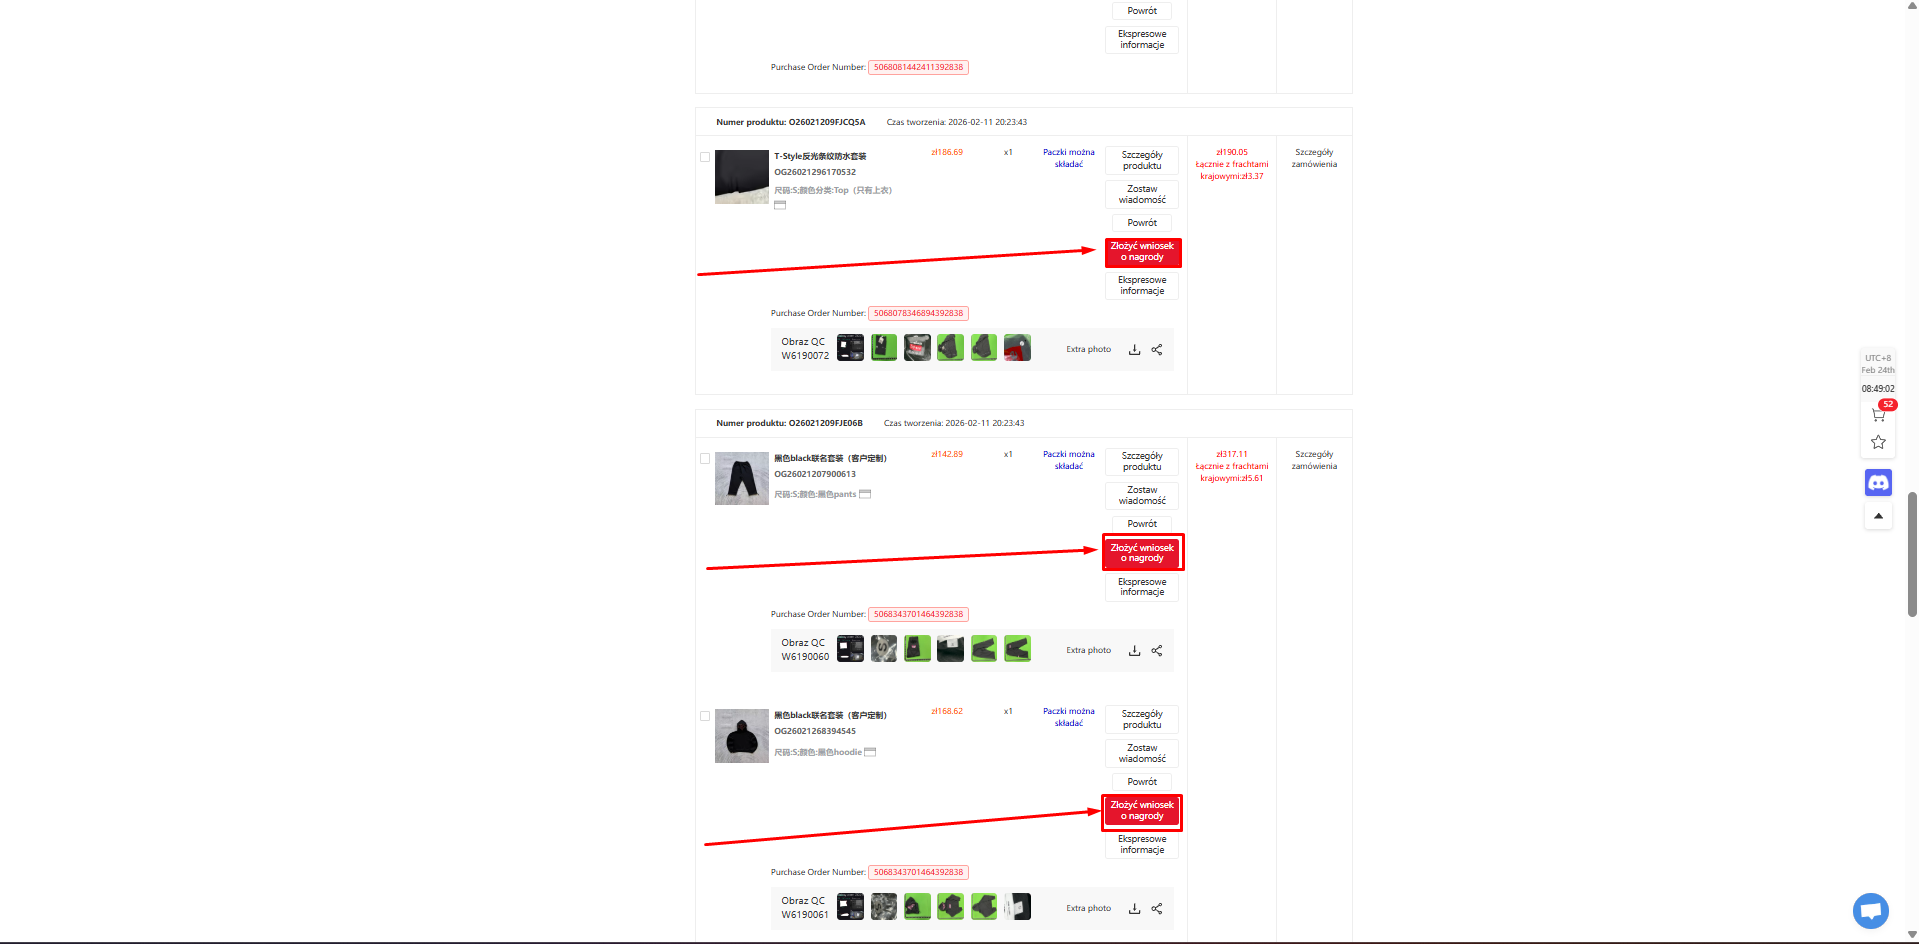This screenshot has width=1919, height=944.
Task: Select the T-Style item checkbox
Action: [x=705, y=157]
